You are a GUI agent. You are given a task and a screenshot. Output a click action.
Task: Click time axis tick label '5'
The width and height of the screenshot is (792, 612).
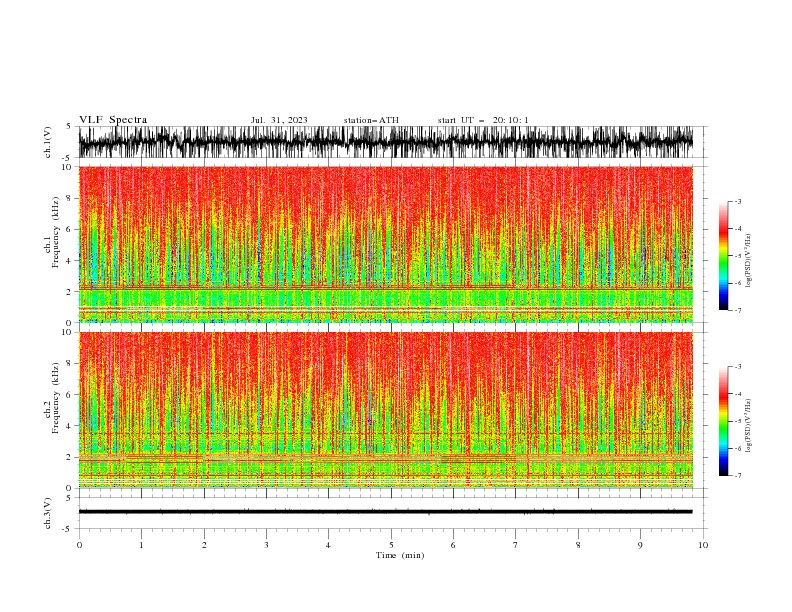(x=391, y=545)
